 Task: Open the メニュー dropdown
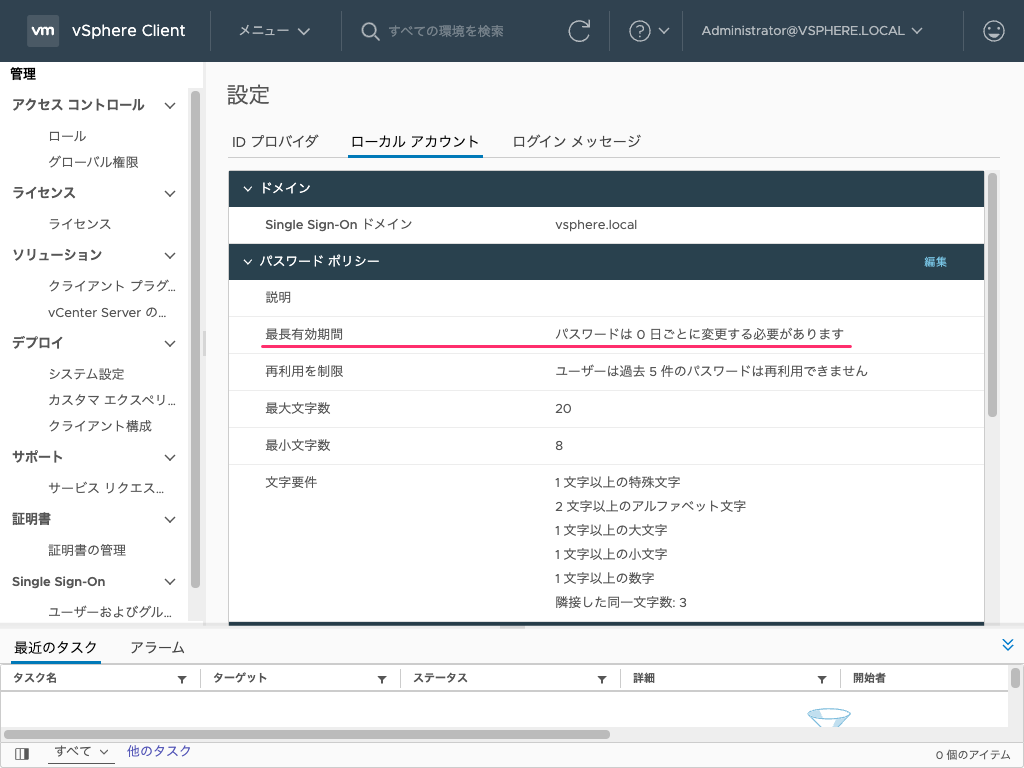pos(274,31)
